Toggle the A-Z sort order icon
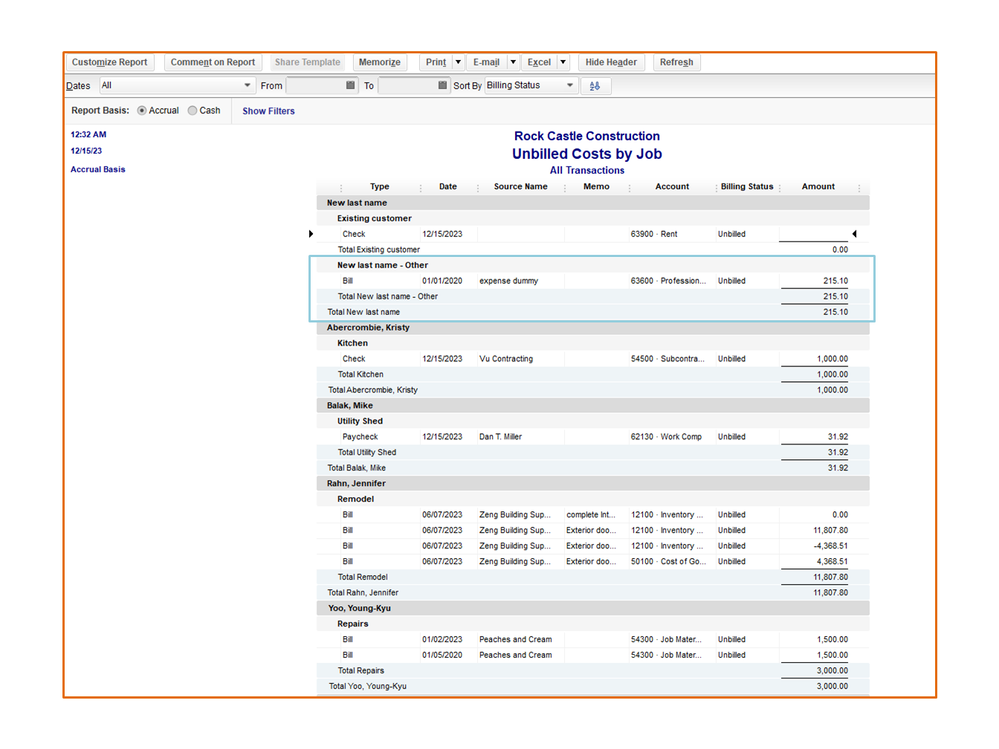Image resolution: width=999 pixels, height=749 pixels. (x=595, y=86)
